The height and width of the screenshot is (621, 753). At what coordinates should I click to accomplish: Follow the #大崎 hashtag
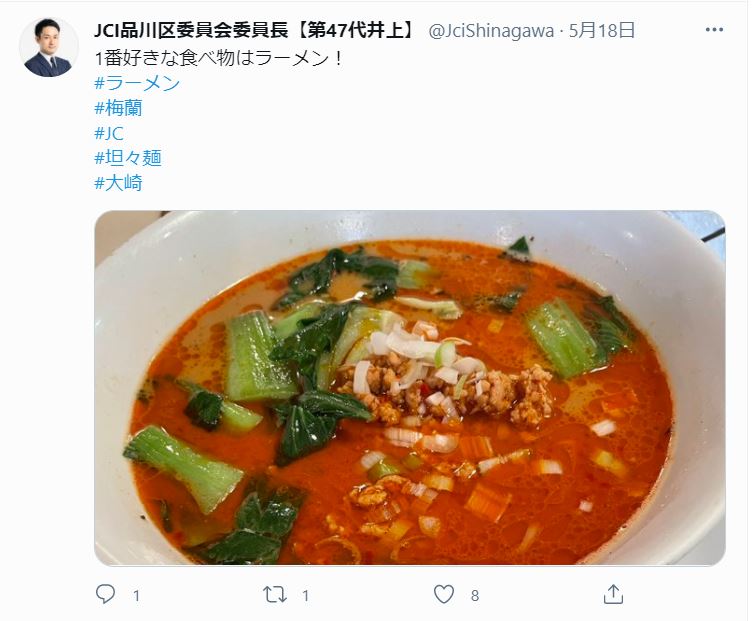(x=118, y=183)
